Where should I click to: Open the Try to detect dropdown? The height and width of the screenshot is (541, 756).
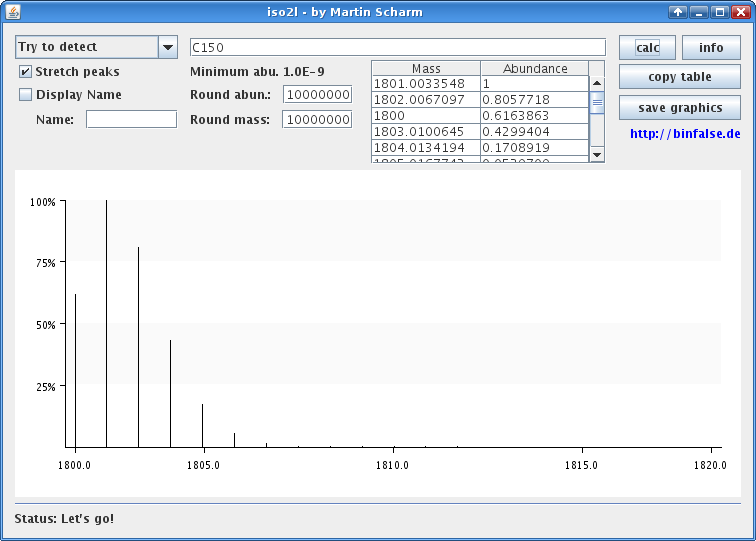(167, 48)
